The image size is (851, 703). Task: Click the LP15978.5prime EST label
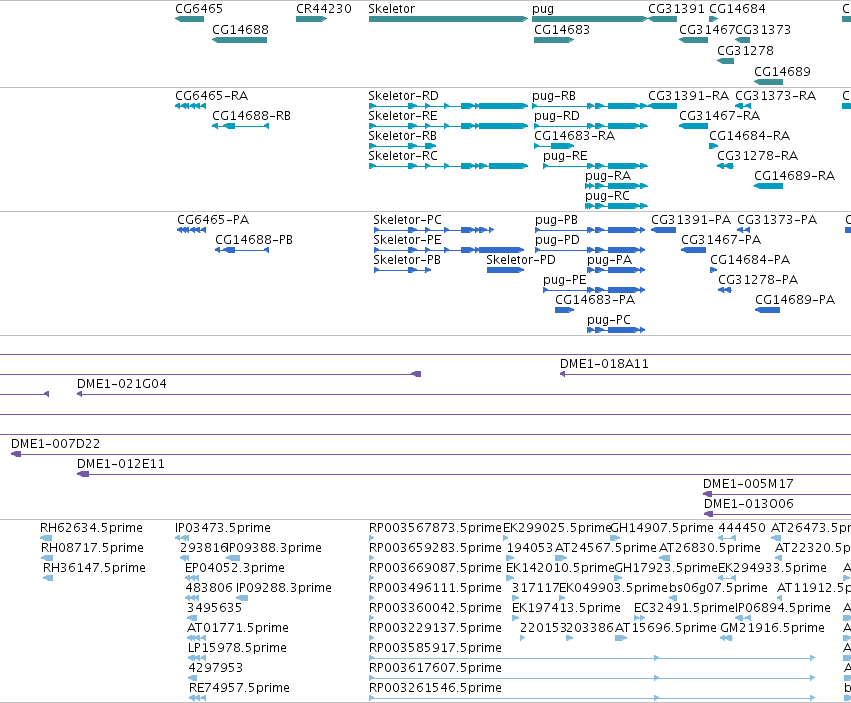pyautogui.click(x=237, y=648)
